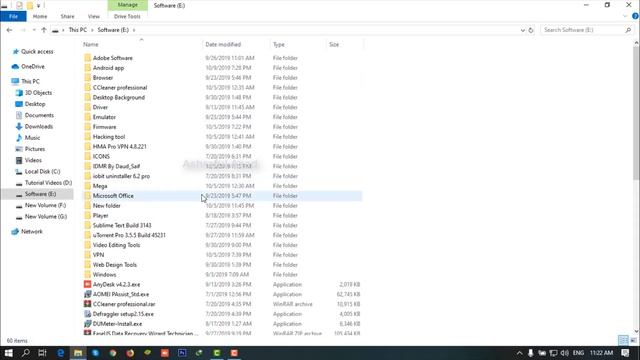Open Pictures in the sidebar
The height and width of the screenshot is (360, 640).
coord(35,149)
